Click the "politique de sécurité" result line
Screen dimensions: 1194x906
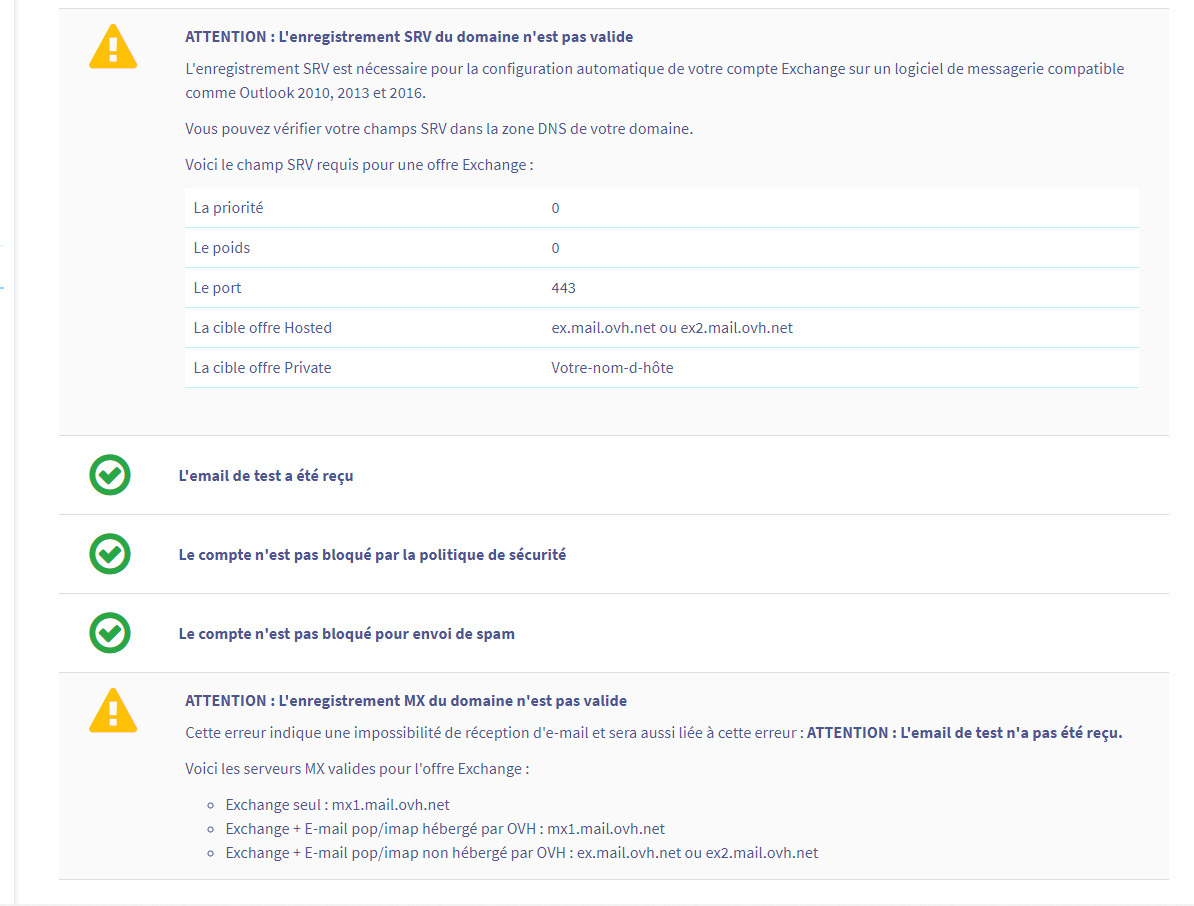(x=372, y=555)
